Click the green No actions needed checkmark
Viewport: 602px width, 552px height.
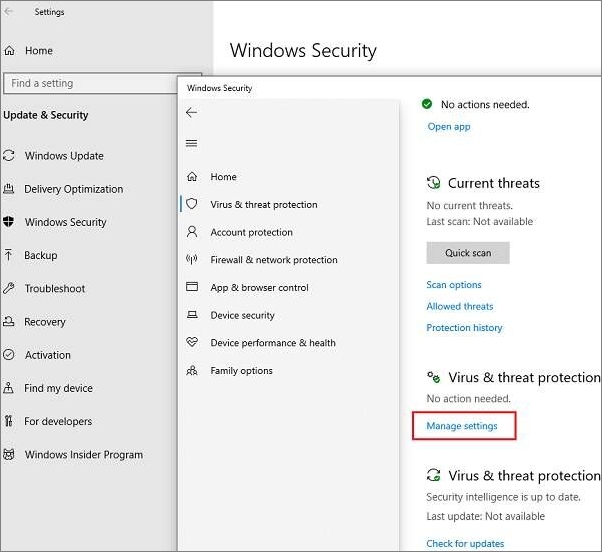(x=427, y=104)
